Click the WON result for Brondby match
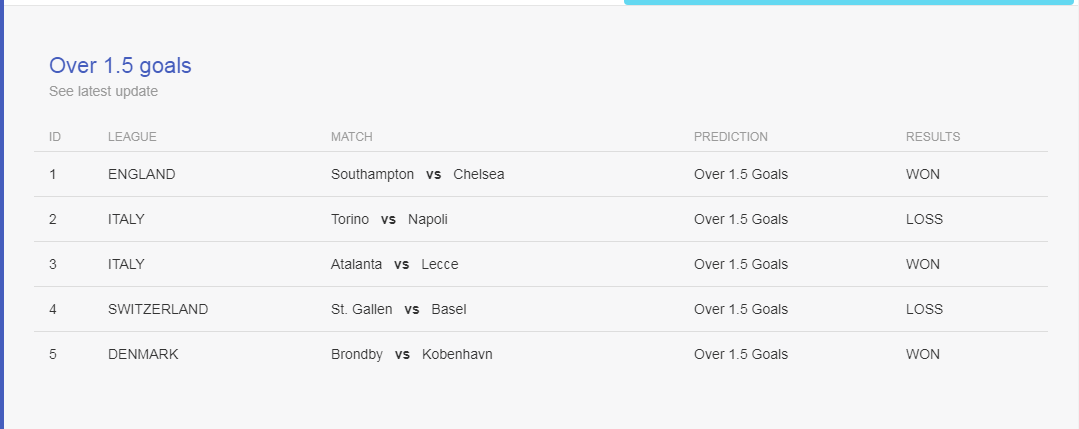 pos(923,354)
